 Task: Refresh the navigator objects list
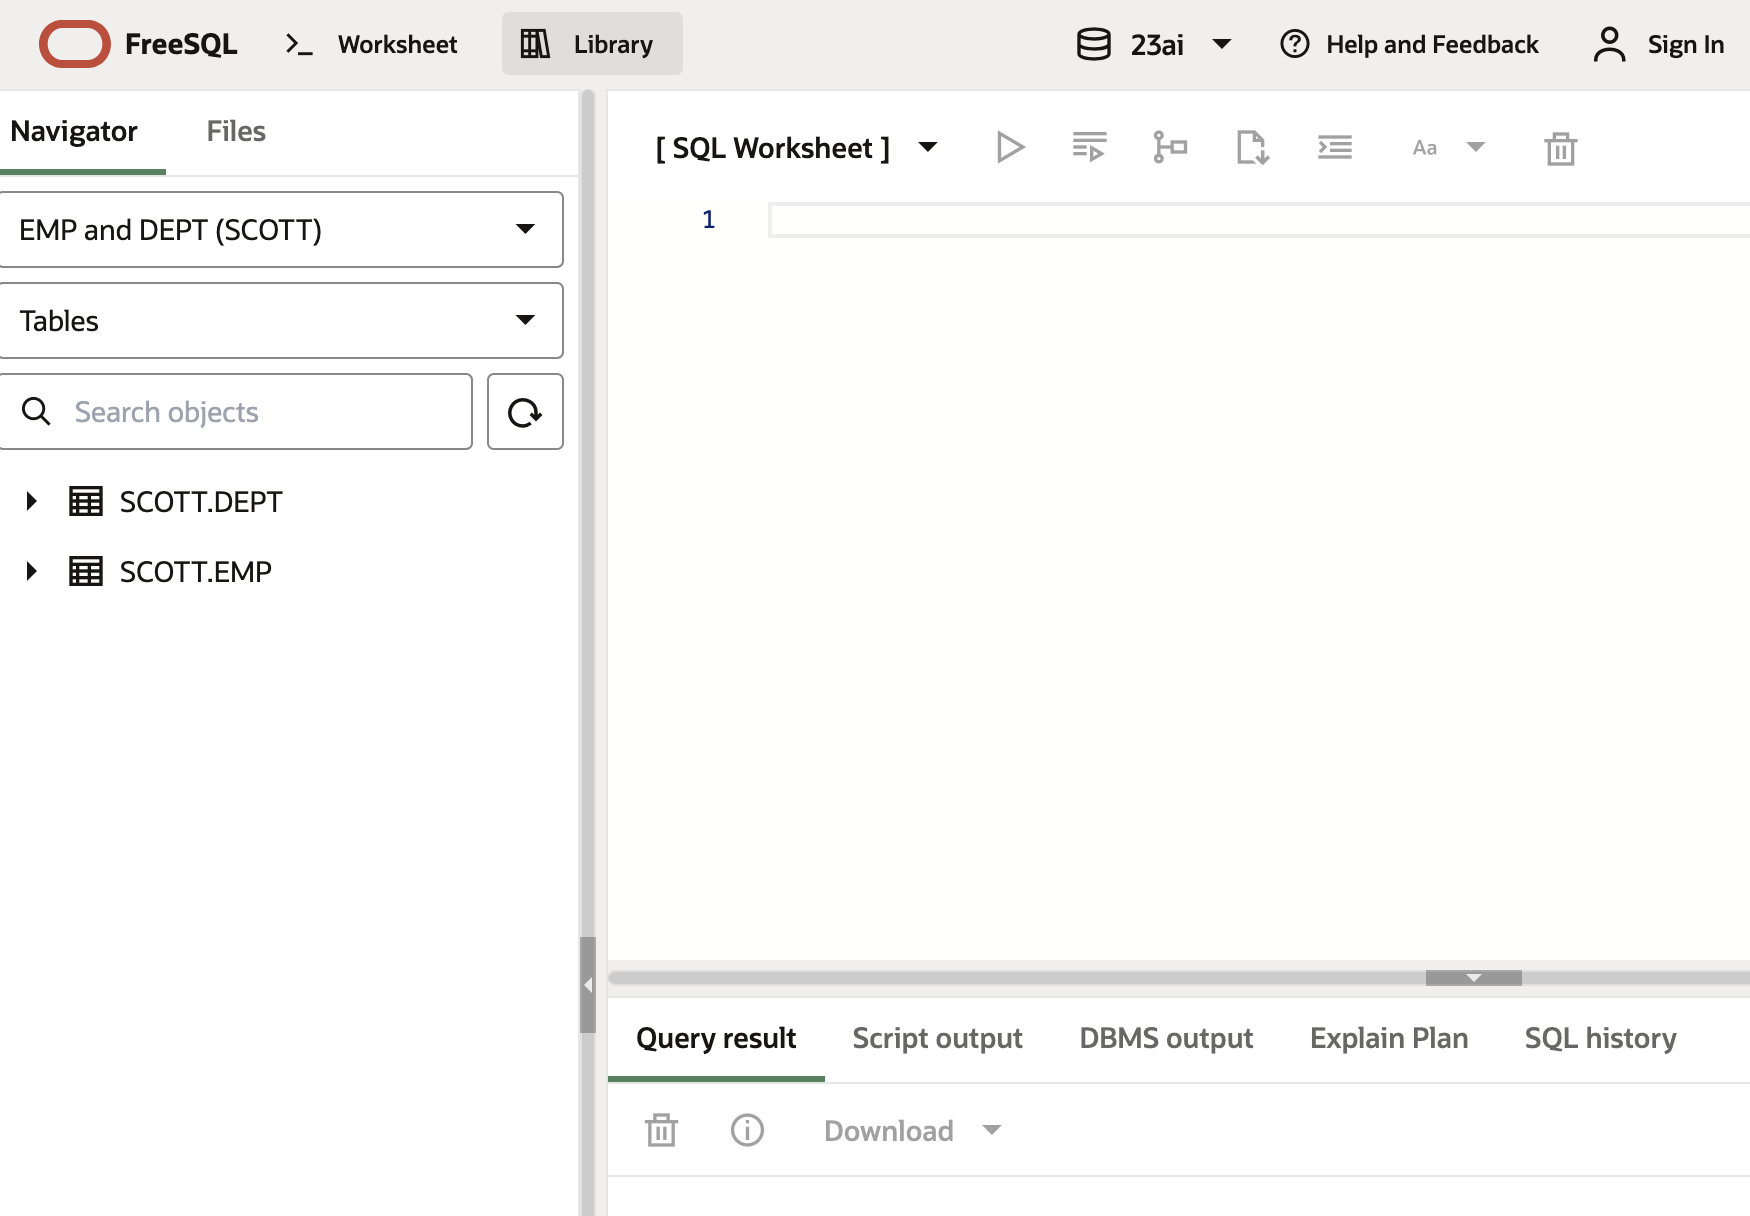click(x=525, y=412)
